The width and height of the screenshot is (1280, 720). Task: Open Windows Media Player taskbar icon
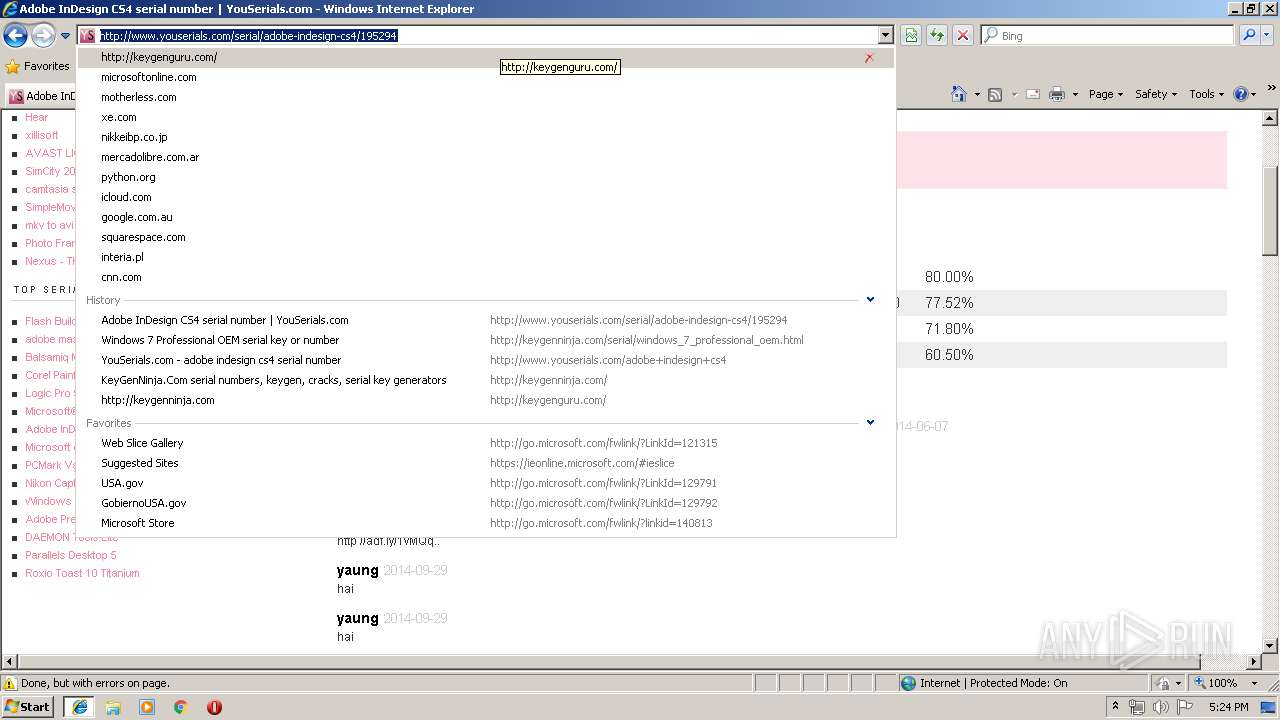pyautogui.click(x=147, y=707)
